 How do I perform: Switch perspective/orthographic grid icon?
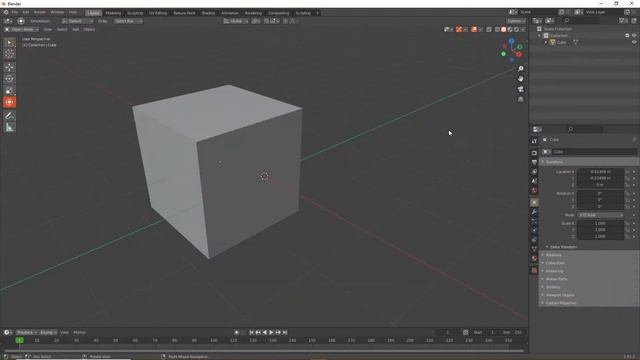520,99
